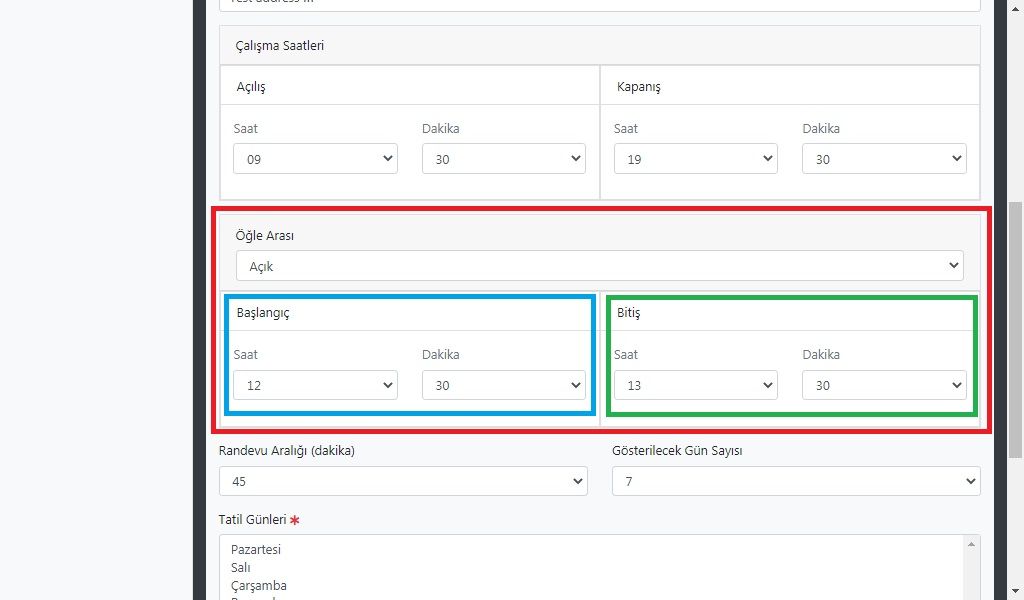Screen dimensions: 1024x600
Task: Expand the Bitiş Dakika dropdown
Action: (883, 385)
